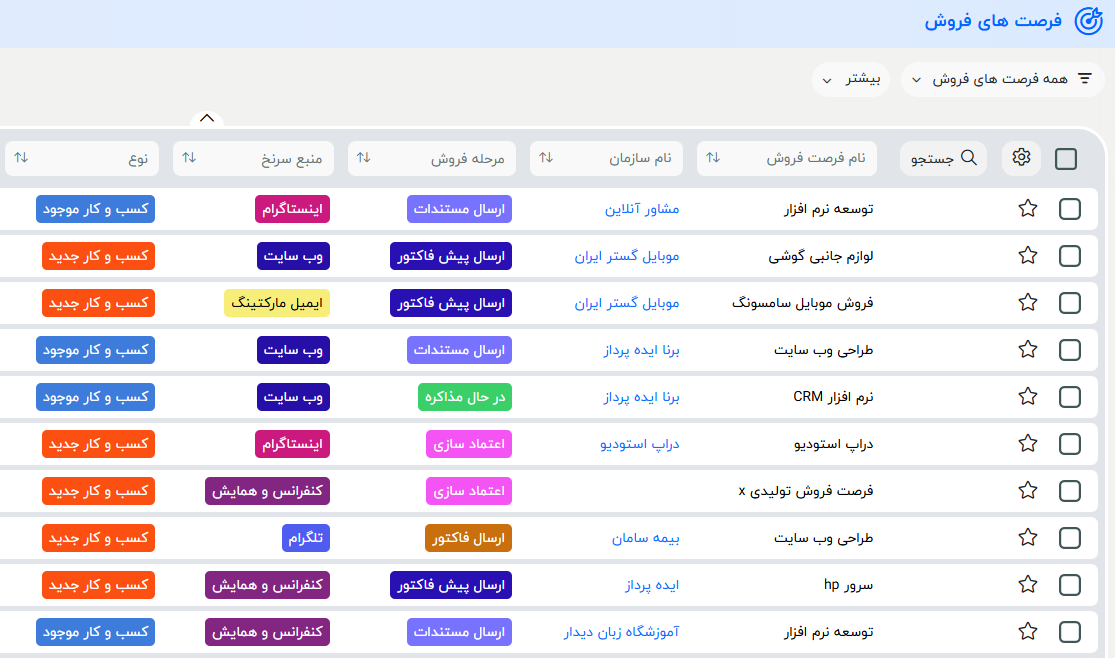Click the منبع سرنخ column header

[x=256, y=158]
